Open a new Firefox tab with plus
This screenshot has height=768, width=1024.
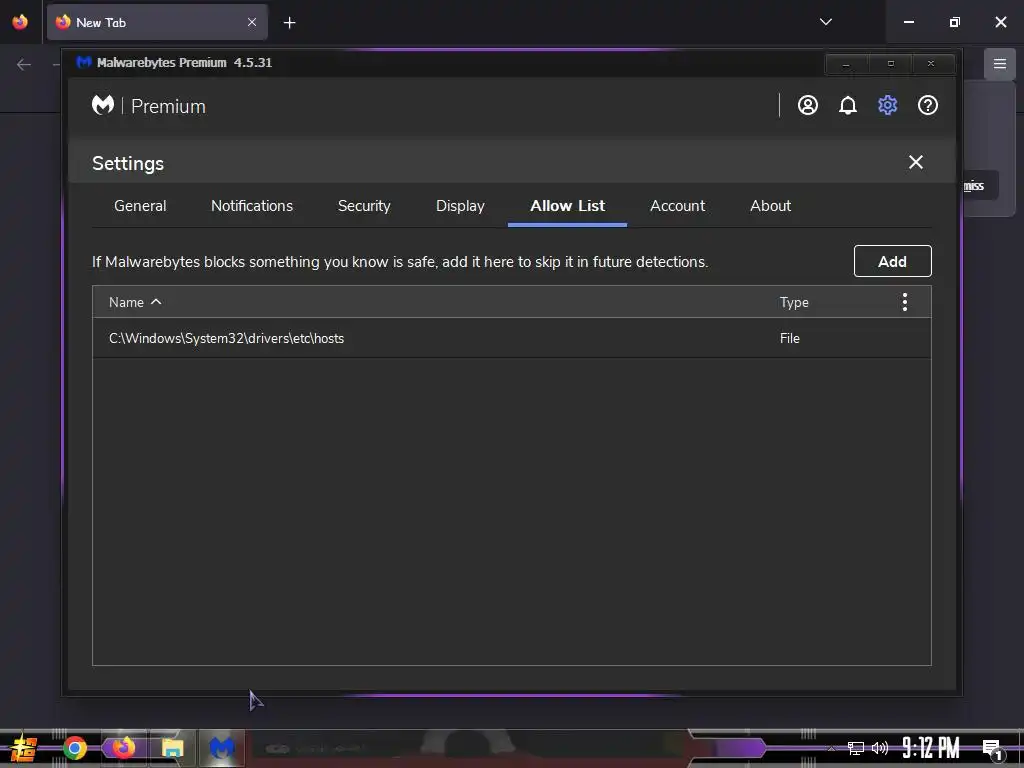coord(289,23)
